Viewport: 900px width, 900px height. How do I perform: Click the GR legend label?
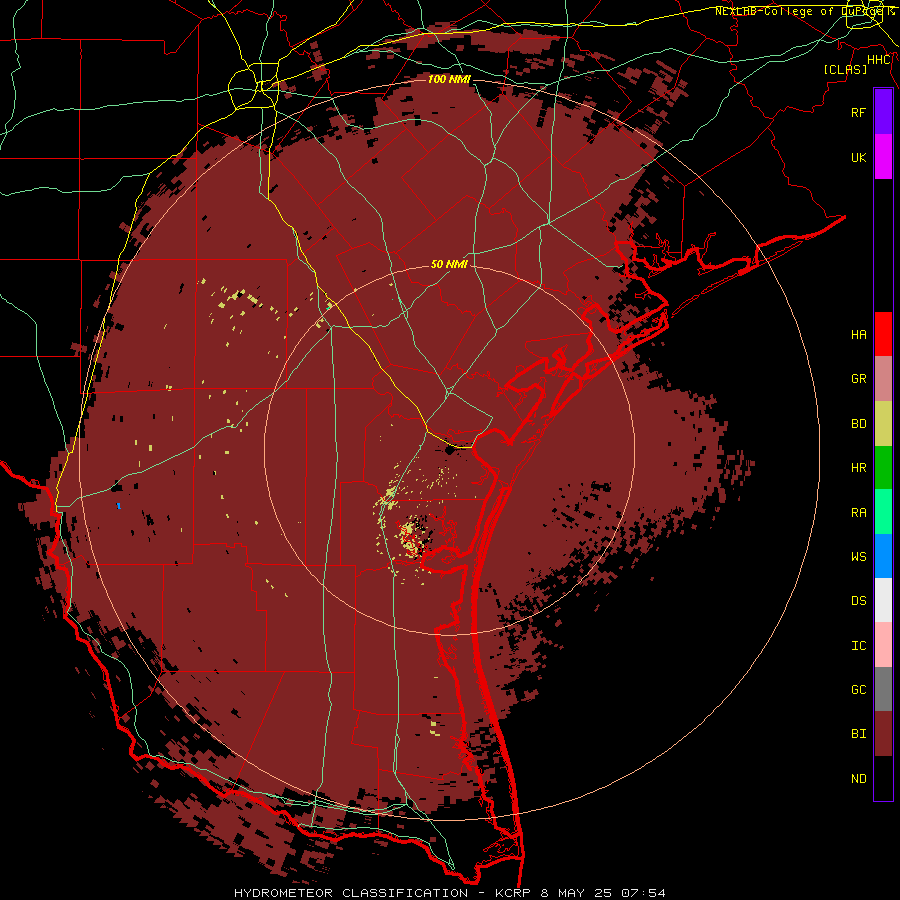tap(858, 379)
